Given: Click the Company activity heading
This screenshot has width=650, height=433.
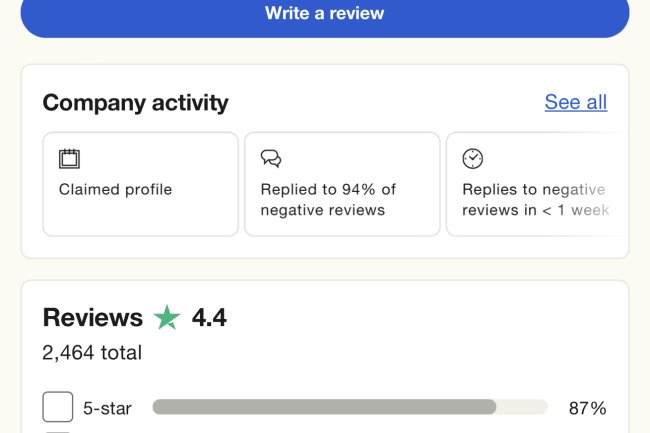Looking at the screenshot, I should click(x=135, y=102).
